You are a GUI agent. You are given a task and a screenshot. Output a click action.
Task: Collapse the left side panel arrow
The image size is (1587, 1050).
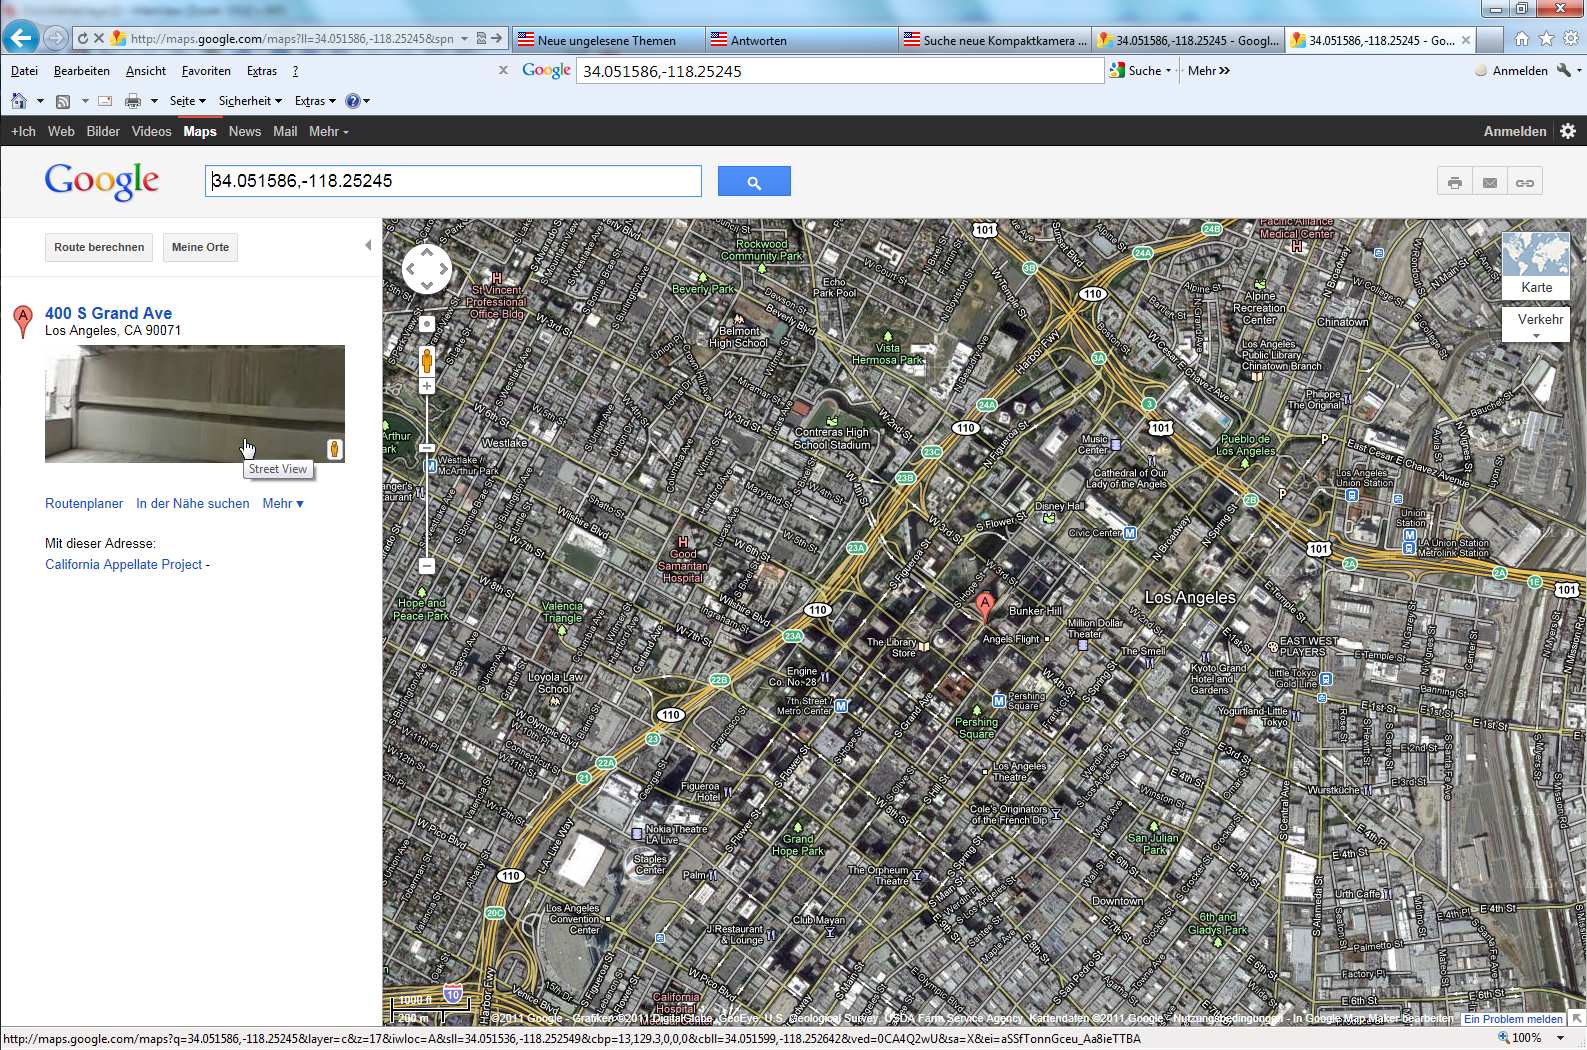pos(368,245)
